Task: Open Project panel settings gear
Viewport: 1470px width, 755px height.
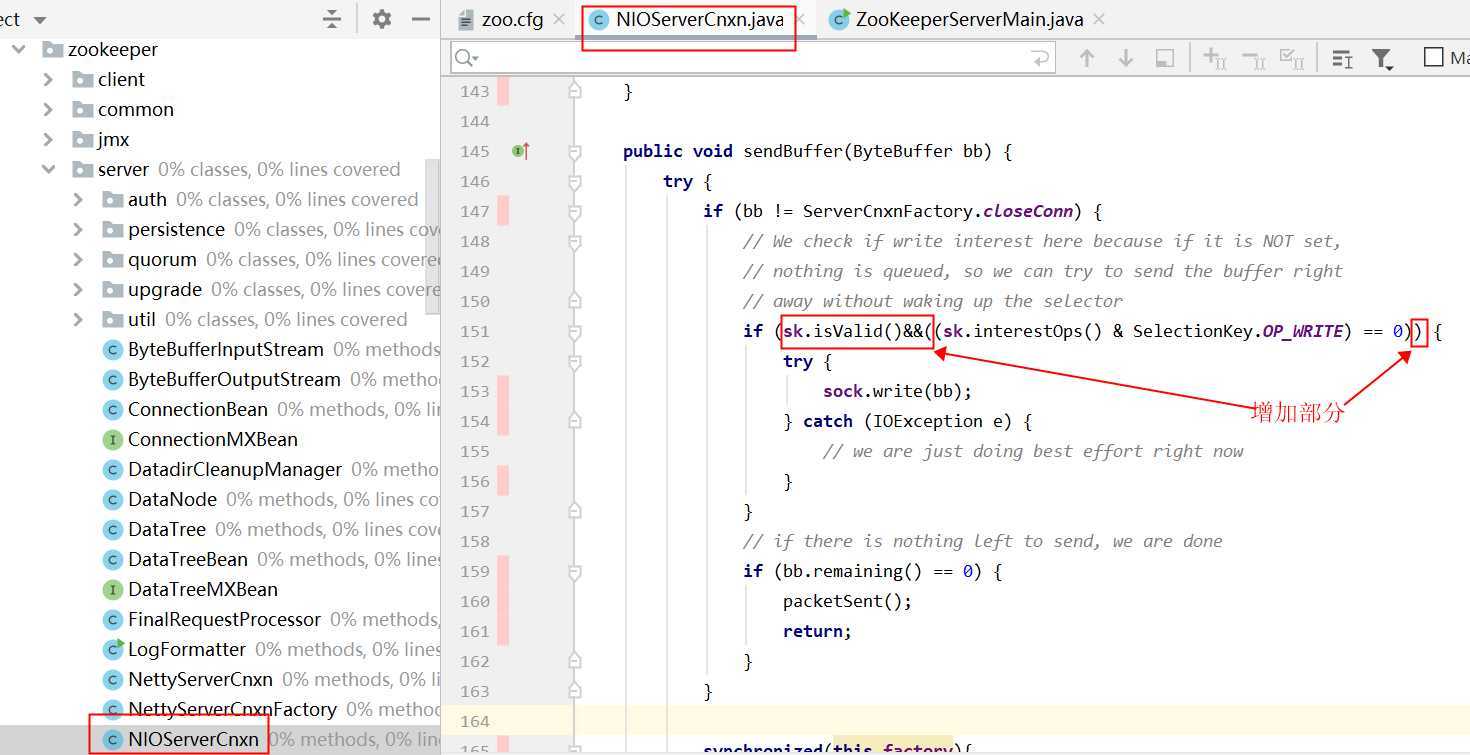Action: coord(382,19)
